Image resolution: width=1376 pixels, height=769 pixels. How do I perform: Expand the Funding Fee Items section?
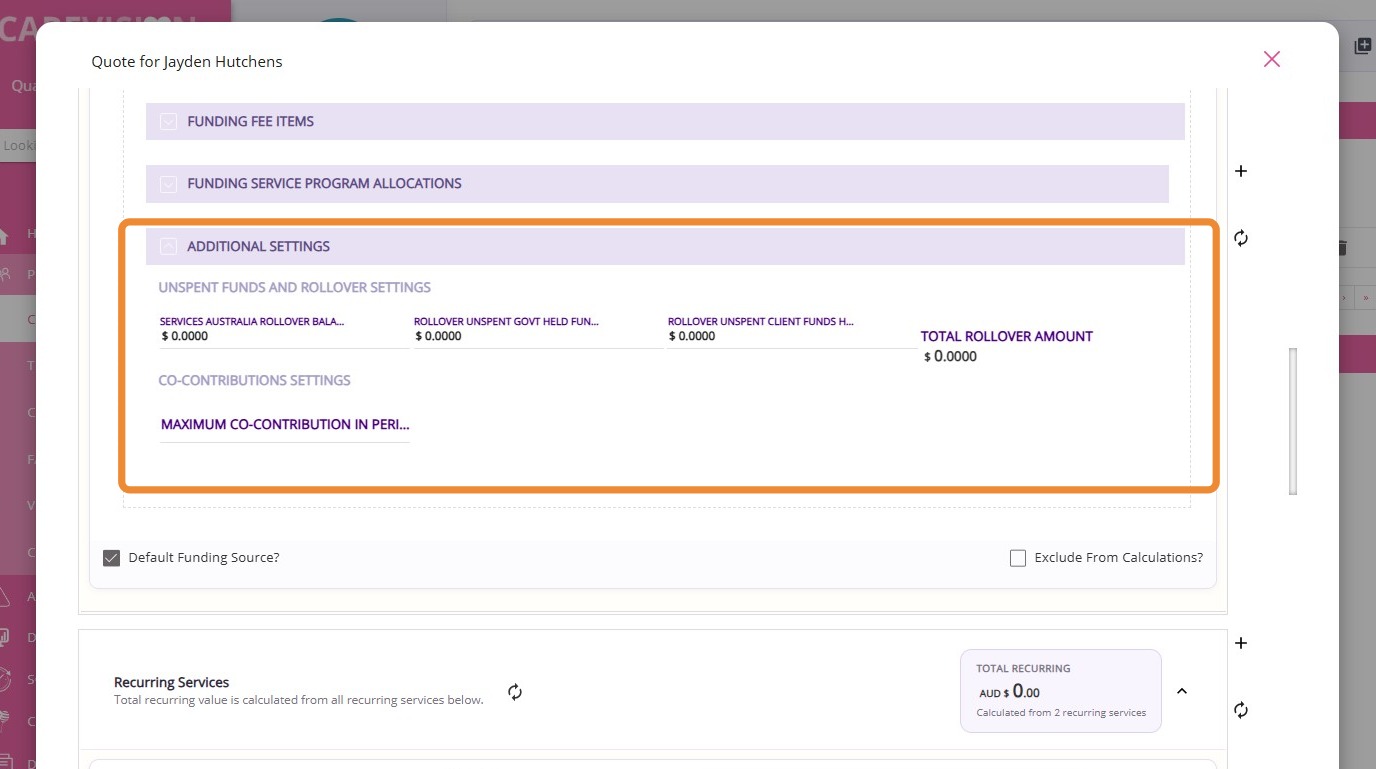(168, 122)
